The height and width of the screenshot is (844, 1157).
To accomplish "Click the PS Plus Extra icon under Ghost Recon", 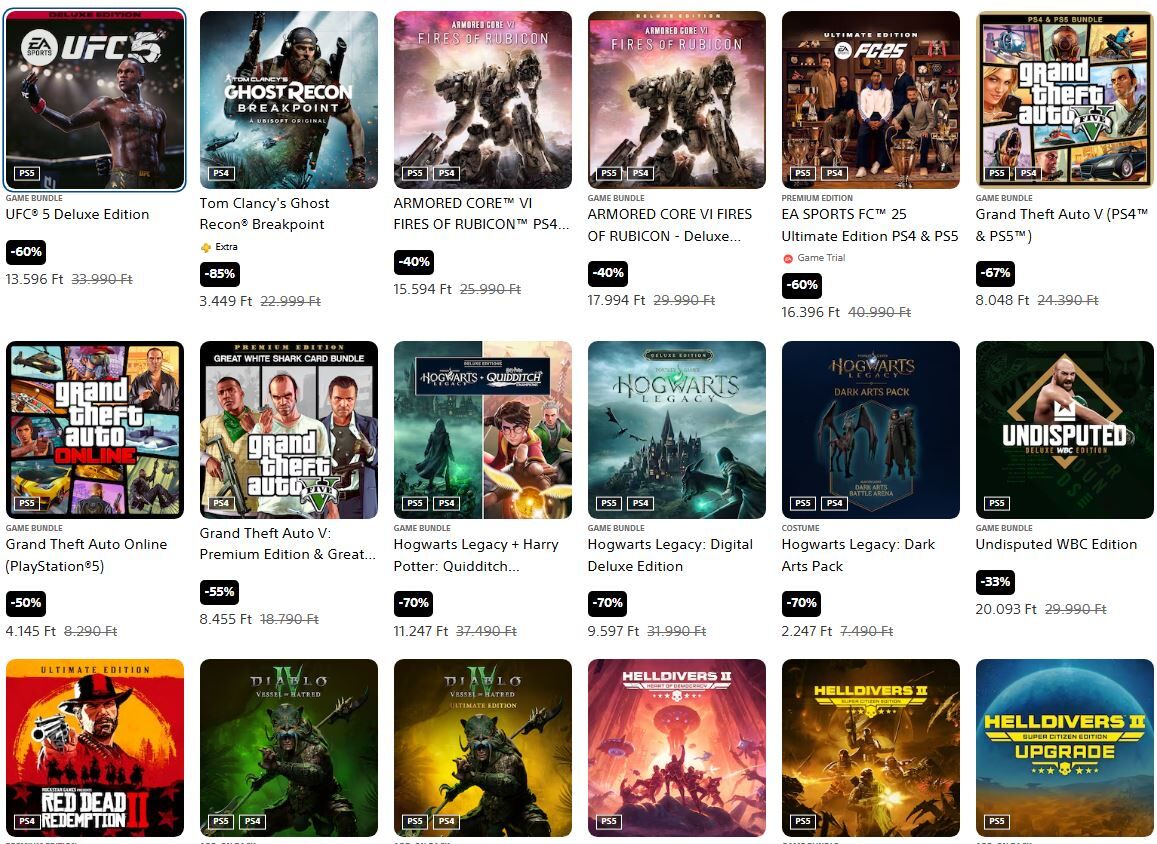I will tap(206, 247).
